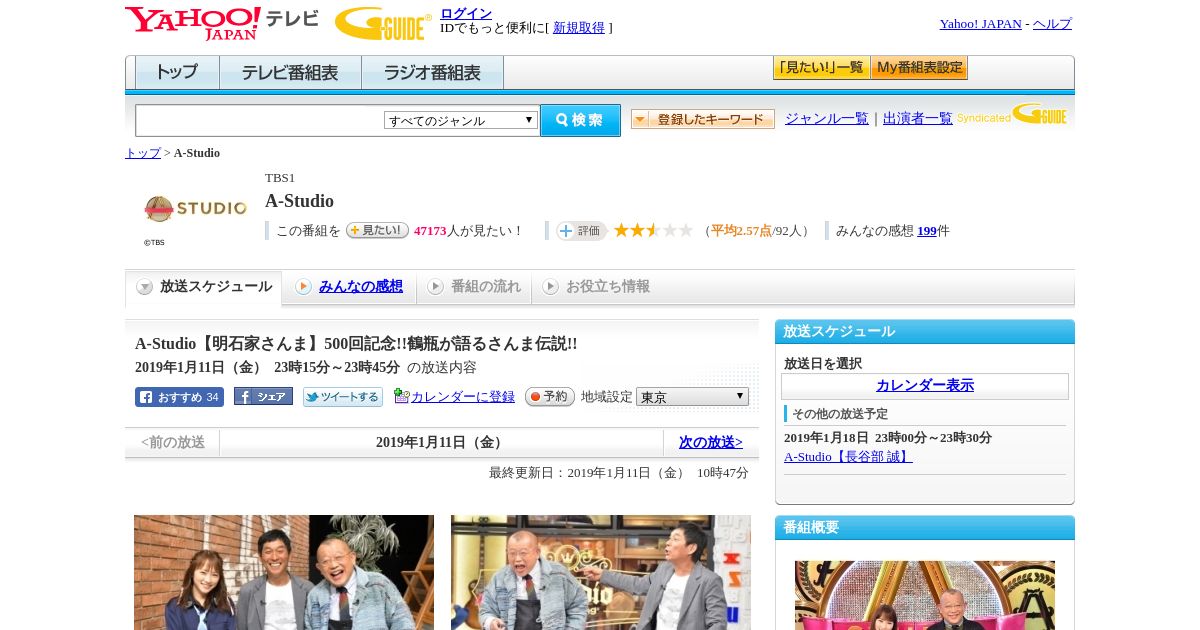Image resolution: width=1200 pixels, height=630 pixels.
Task: Click the 平均2.57点/92人 rating text
Action: click(x=757, y=231)
